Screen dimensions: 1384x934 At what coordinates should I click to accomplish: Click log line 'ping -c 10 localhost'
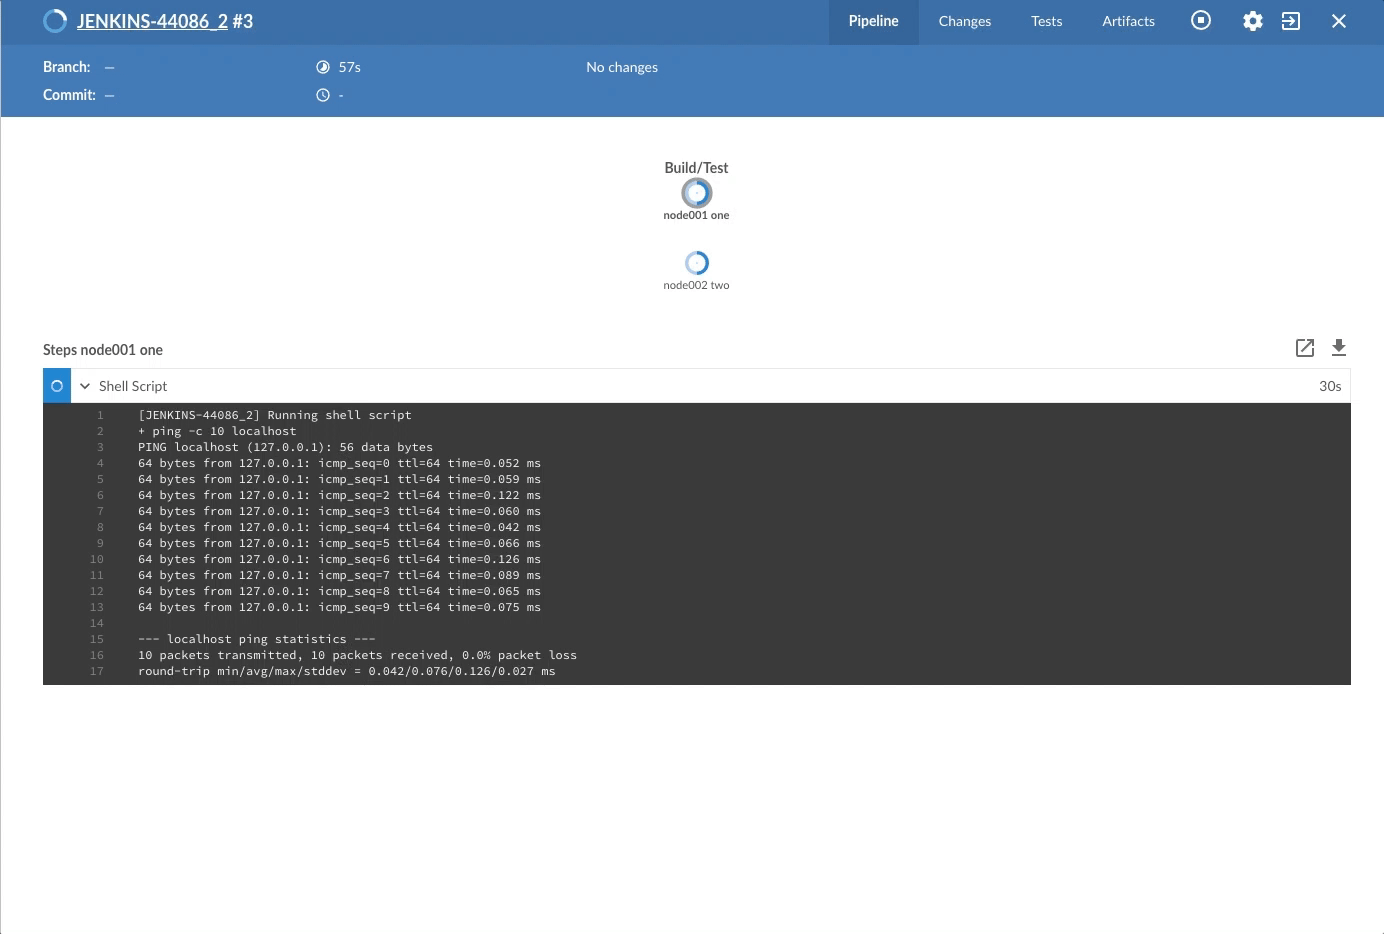(217, 431)
